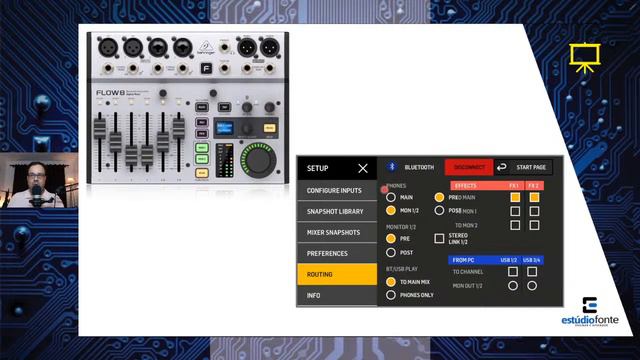This screenshot has height=360, width=640.
Task: Open the Info menu item
Action: pyautogui.click(x=337, y=295)
